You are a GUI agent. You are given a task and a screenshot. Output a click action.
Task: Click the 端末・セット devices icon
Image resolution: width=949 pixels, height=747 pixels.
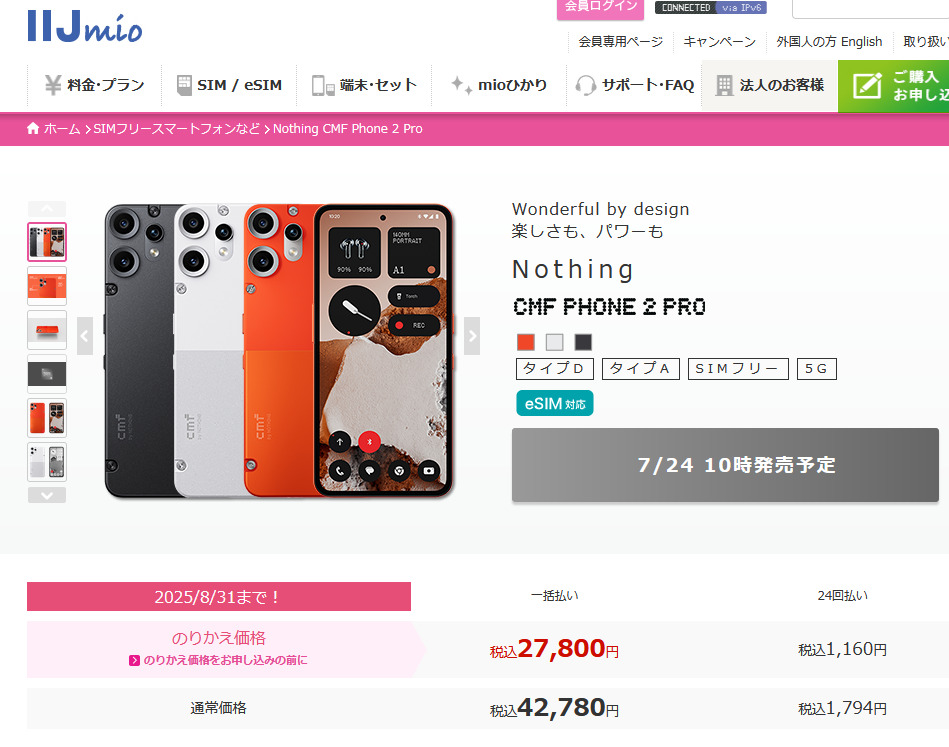(323, 85)
